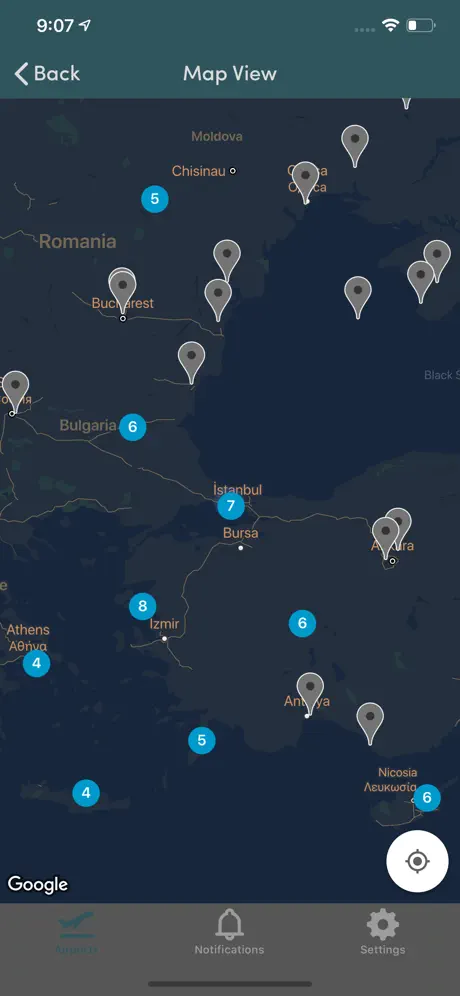Expand the cluster of 4 on Crete

coord(86,793)
